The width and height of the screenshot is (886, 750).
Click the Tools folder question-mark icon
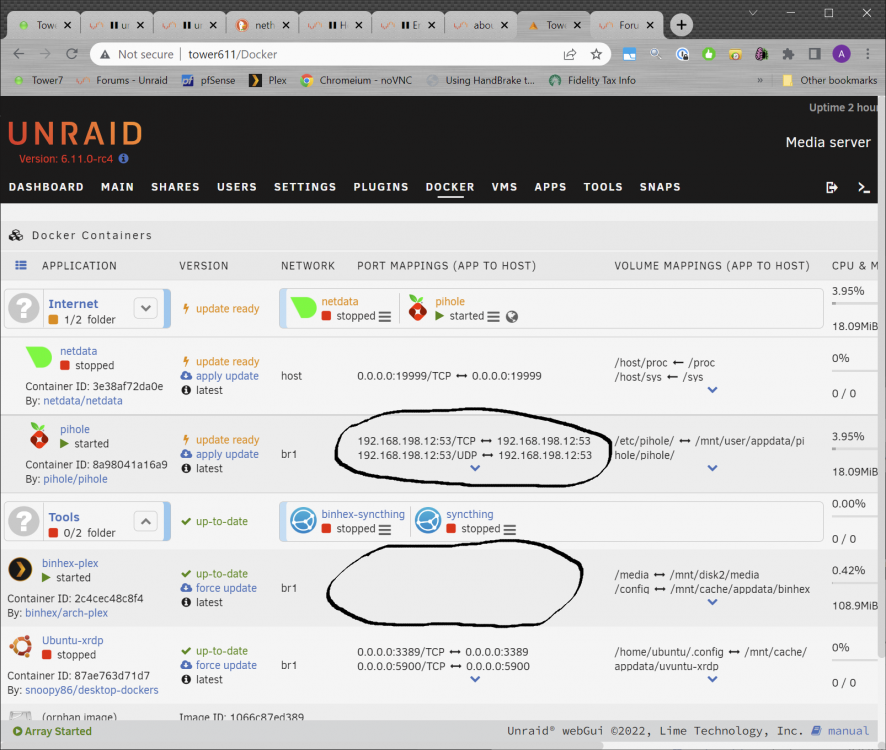pyautogui.click(x=24, y=521)
